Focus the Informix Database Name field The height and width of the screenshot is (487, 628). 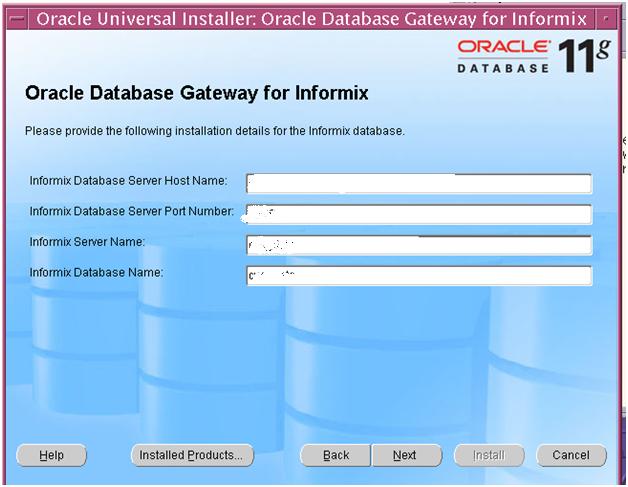pos(419,276)
